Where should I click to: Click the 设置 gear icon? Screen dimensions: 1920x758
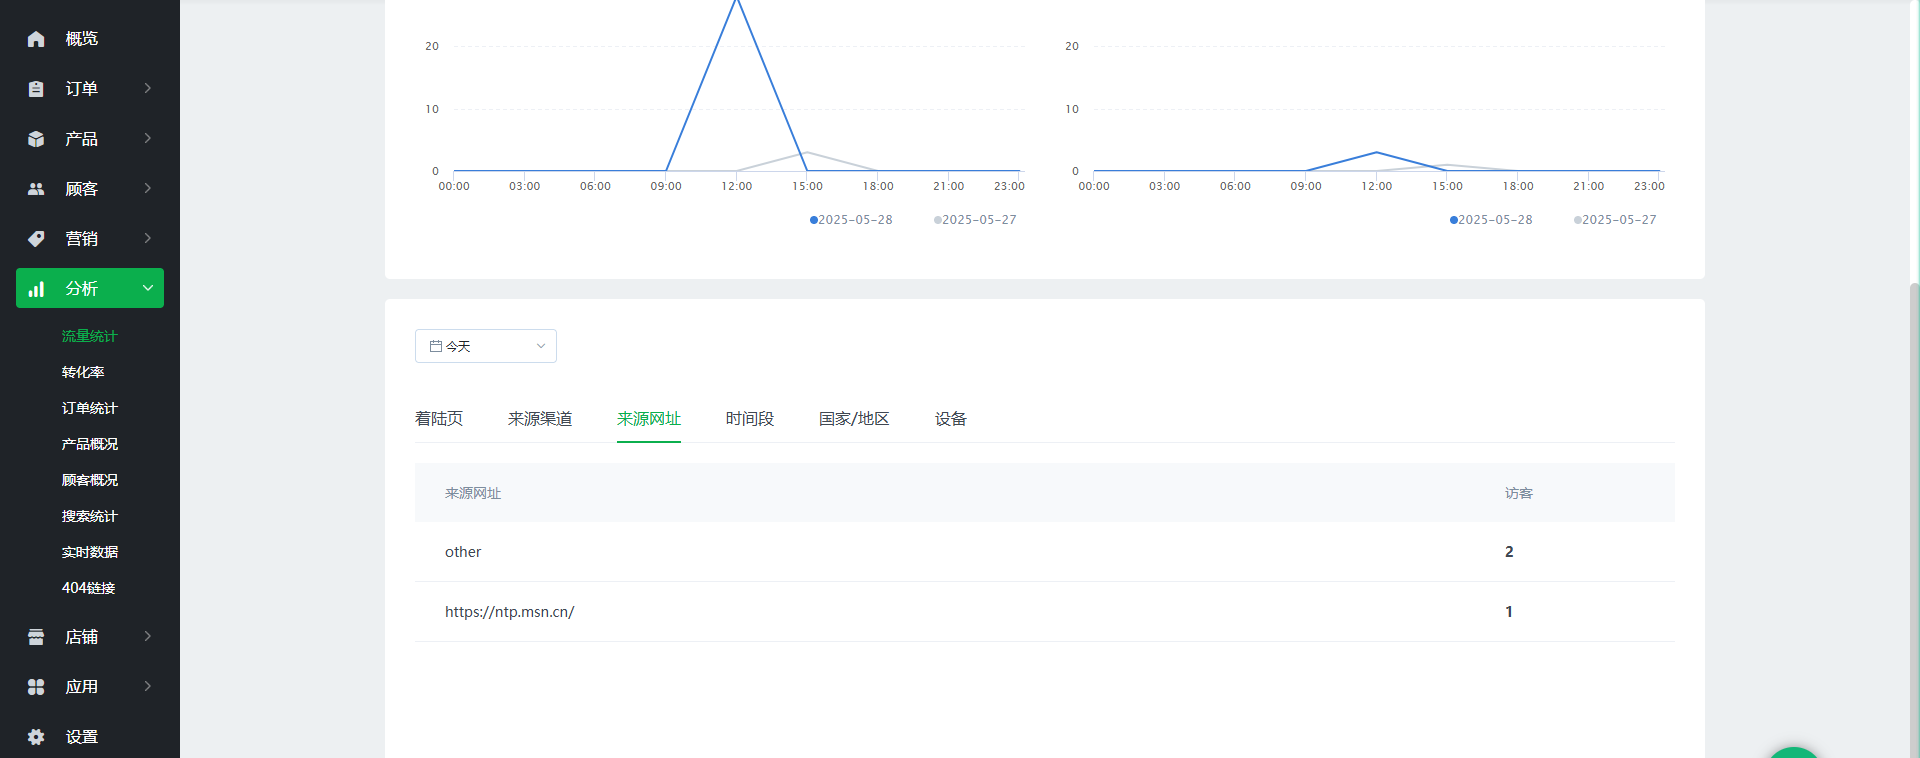(36, 737)
